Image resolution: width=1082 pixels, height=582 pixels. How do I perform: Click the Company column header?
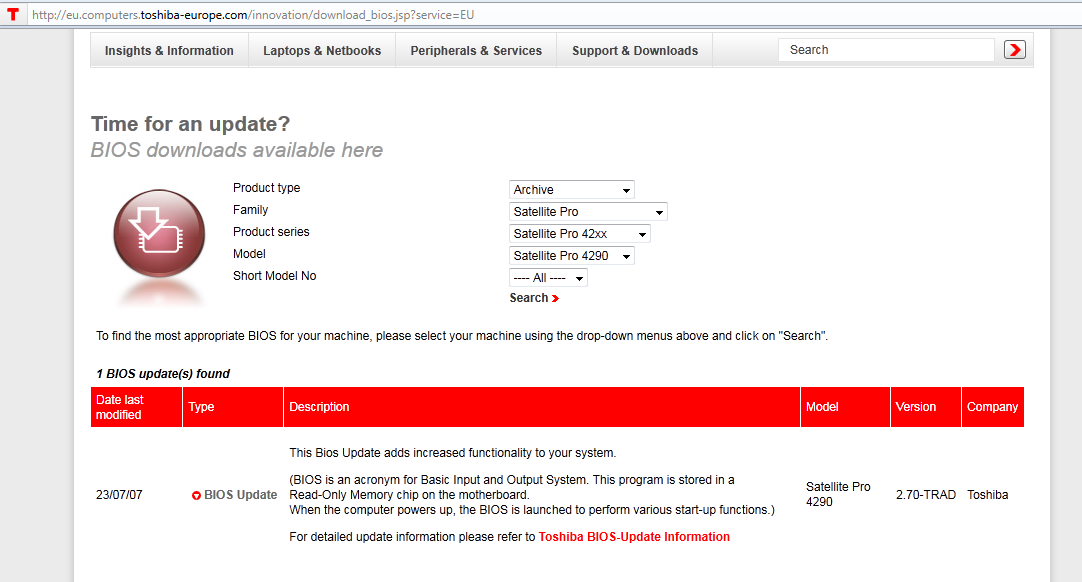click(992, 407)
